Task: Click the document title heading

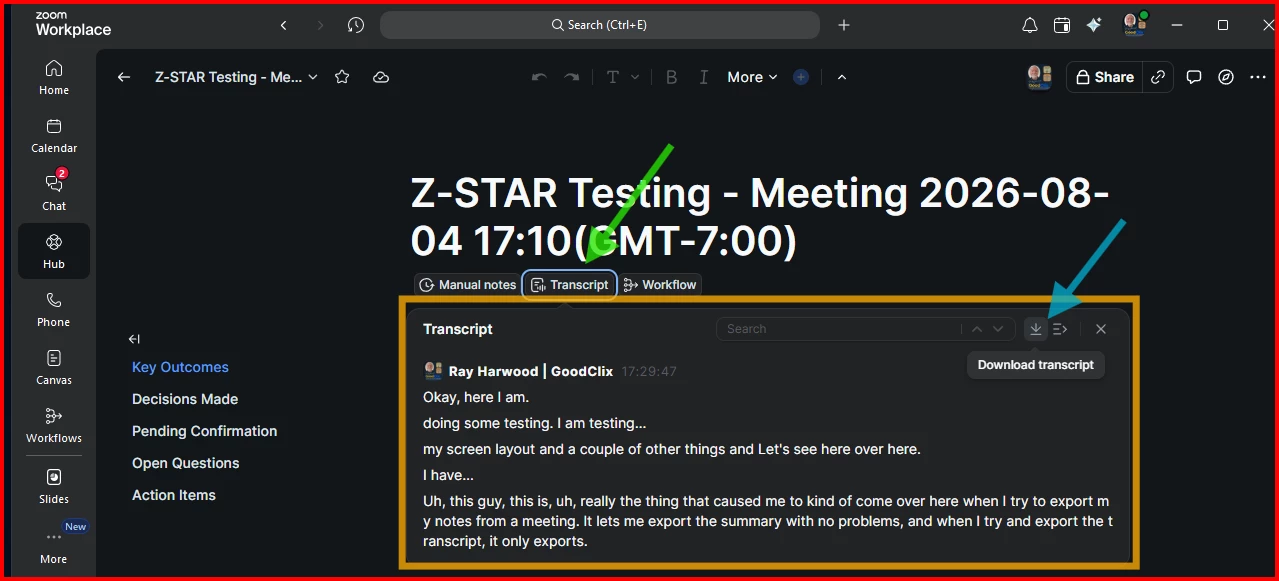Action: coord(760,217)
